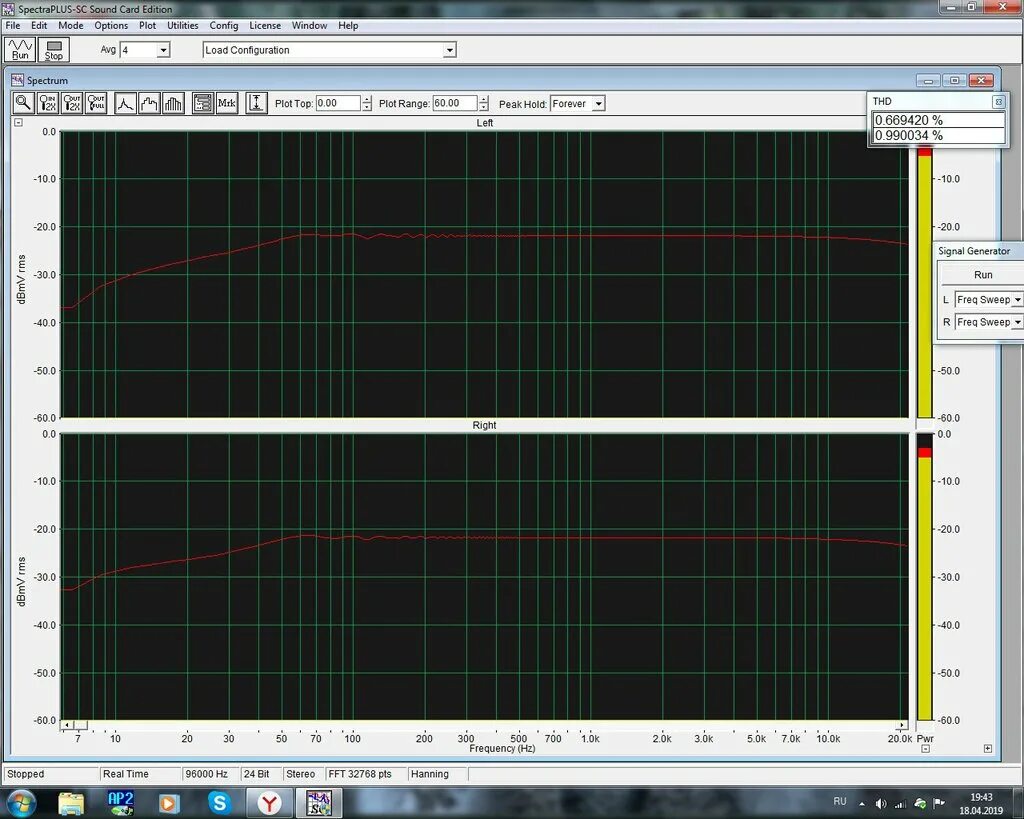Open the License menu
This screenshot has width=1024, height=819.
click(265, 25)
